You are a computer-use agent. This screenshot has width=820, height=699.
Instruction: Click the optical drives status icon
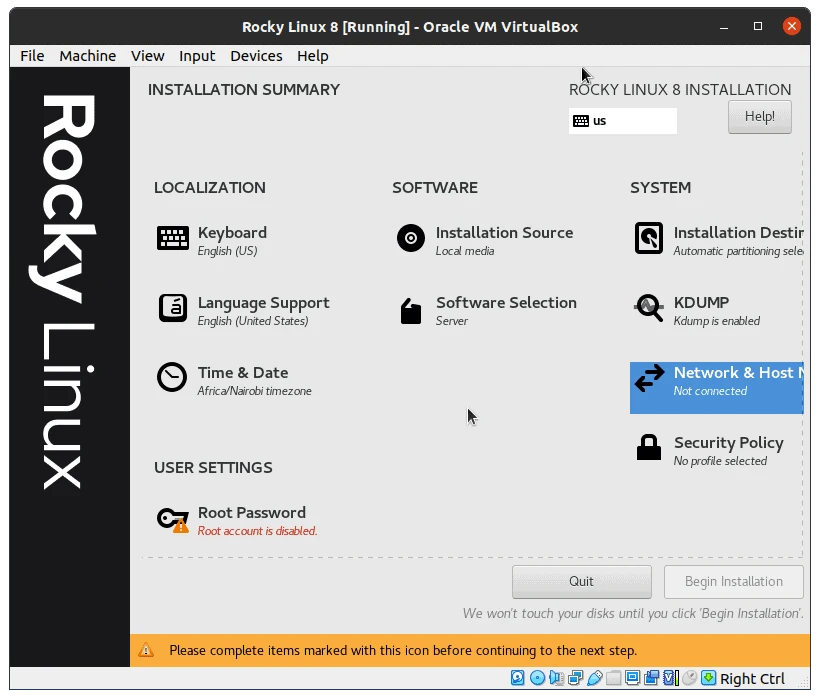point(537,678)
